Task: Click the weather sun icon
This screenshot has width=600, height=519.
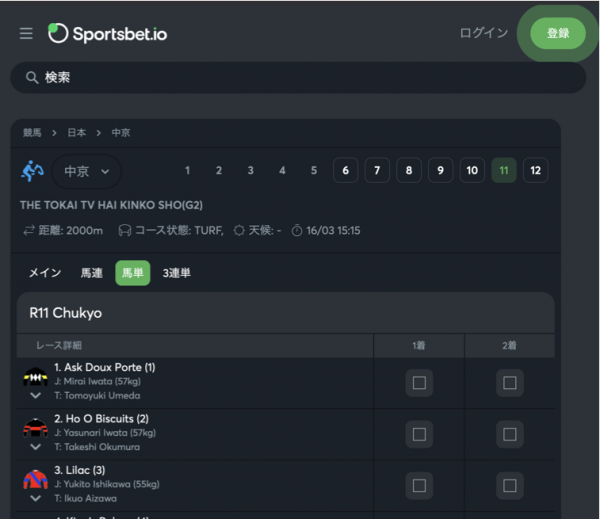Action: coord(239,231)
